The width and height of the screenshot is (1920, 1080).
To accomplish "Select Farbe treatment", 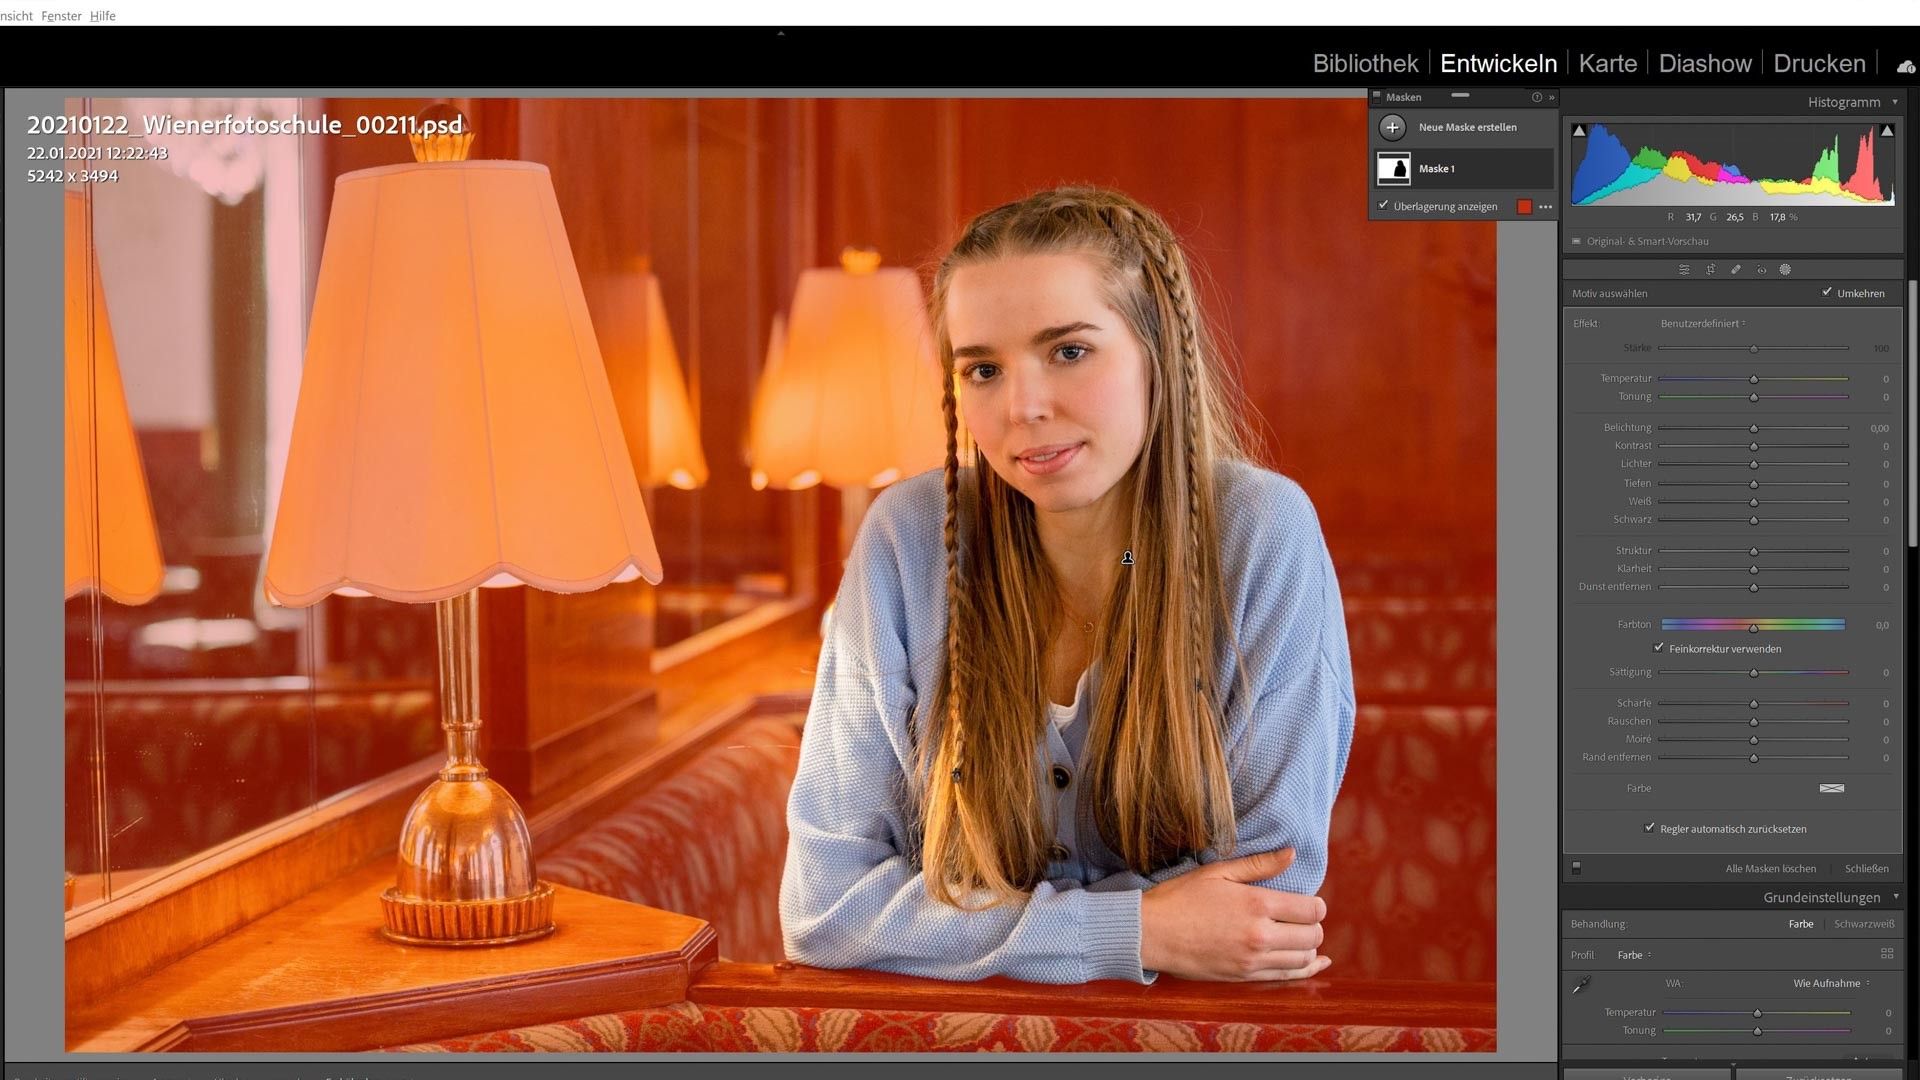I will [1801, 924].
